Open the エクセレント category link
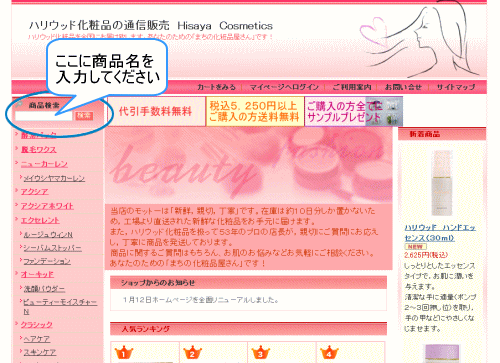The width and height of the screenshot is (500, 363). [40, 220]
